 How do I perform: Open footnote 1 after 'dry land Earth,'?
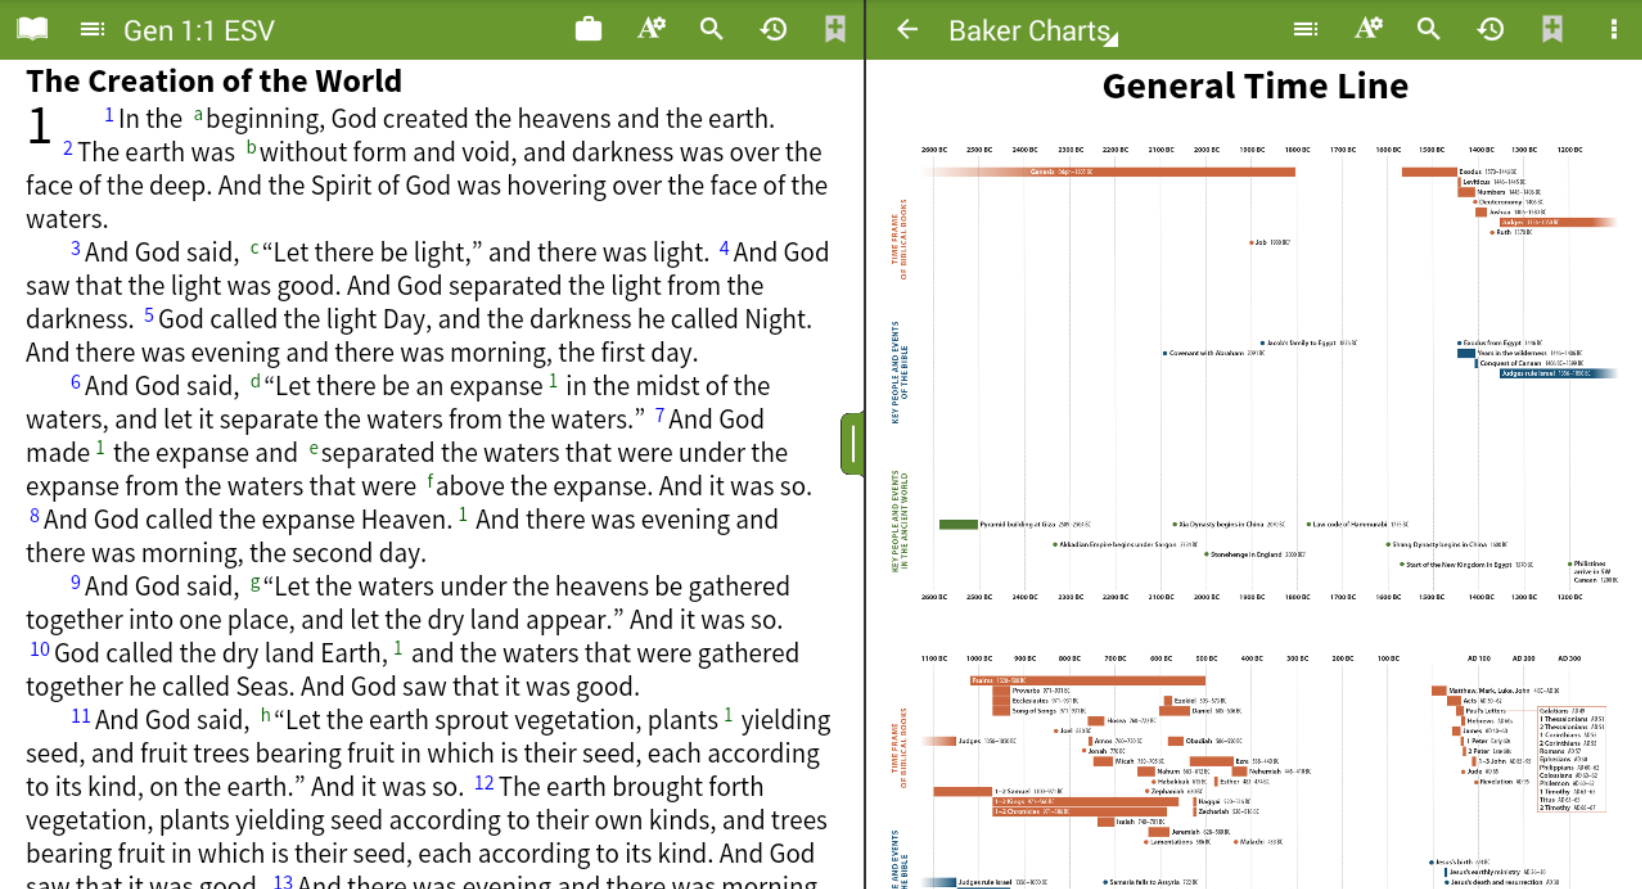(x=398, y=648)
